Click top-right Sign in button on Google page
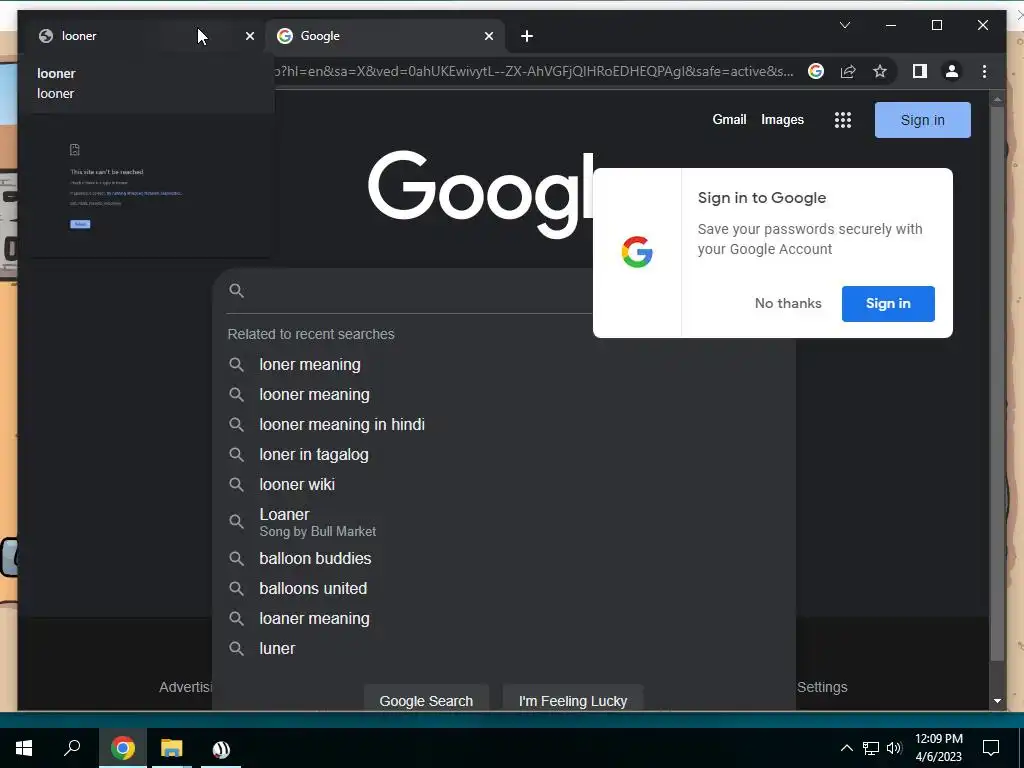Image resolution: width=1024 pixels, height=768 pixels. tap(922, 120)
